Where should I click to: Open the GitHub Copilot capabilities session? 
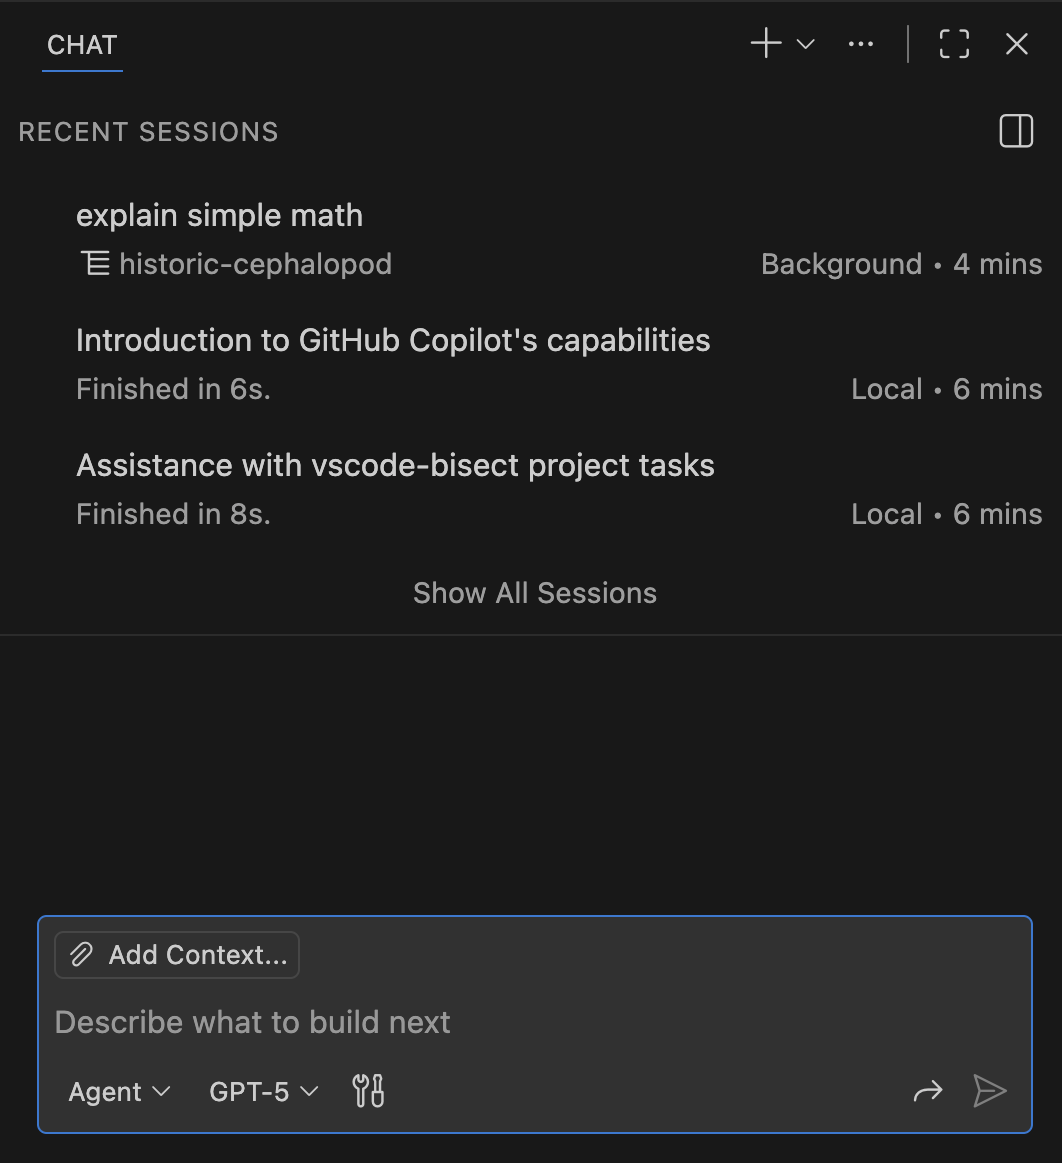(x=393, y=340)
